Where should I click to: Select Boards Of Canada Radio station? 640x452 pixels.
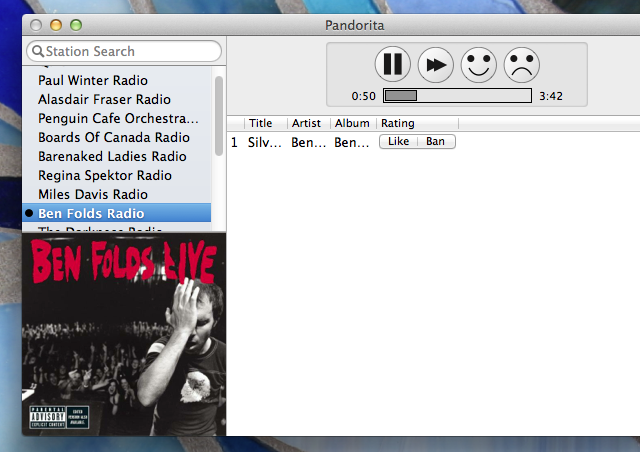click(117, 137)
